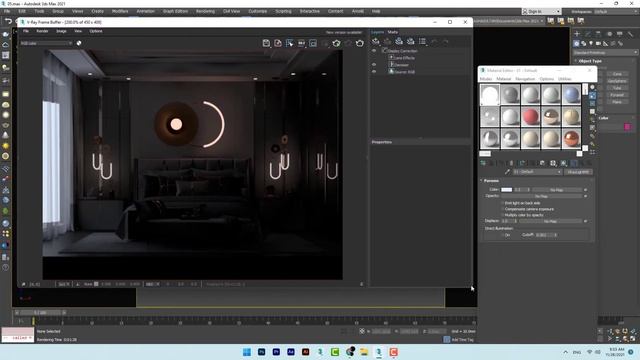Click the white Color swatch in Params
The width and height of the screenshot is (640, 360).
pos(507,190)
